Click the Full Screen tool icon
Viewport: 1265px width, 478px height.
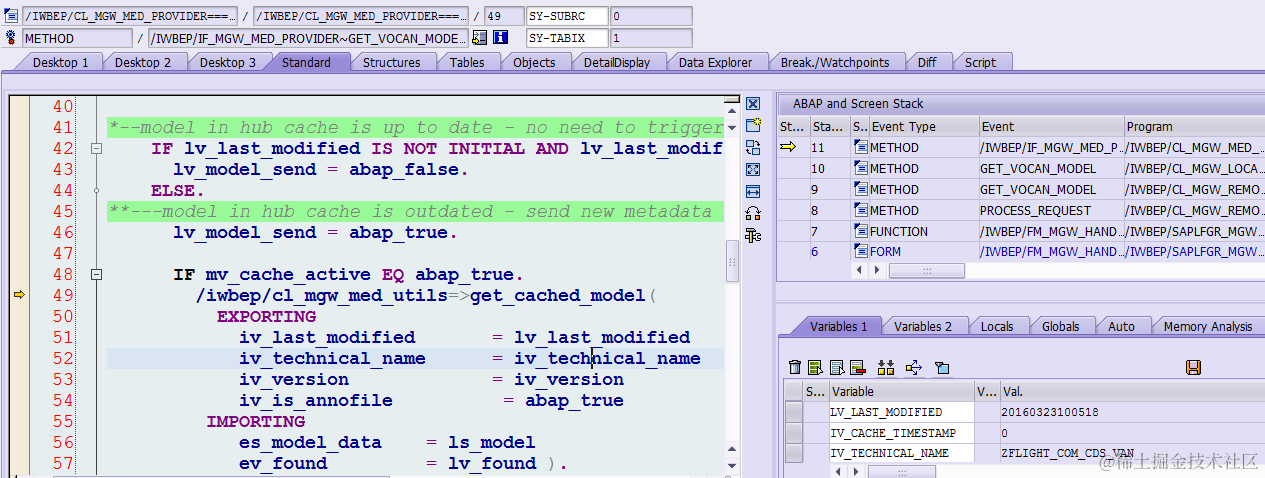click(x=753, y=170)
